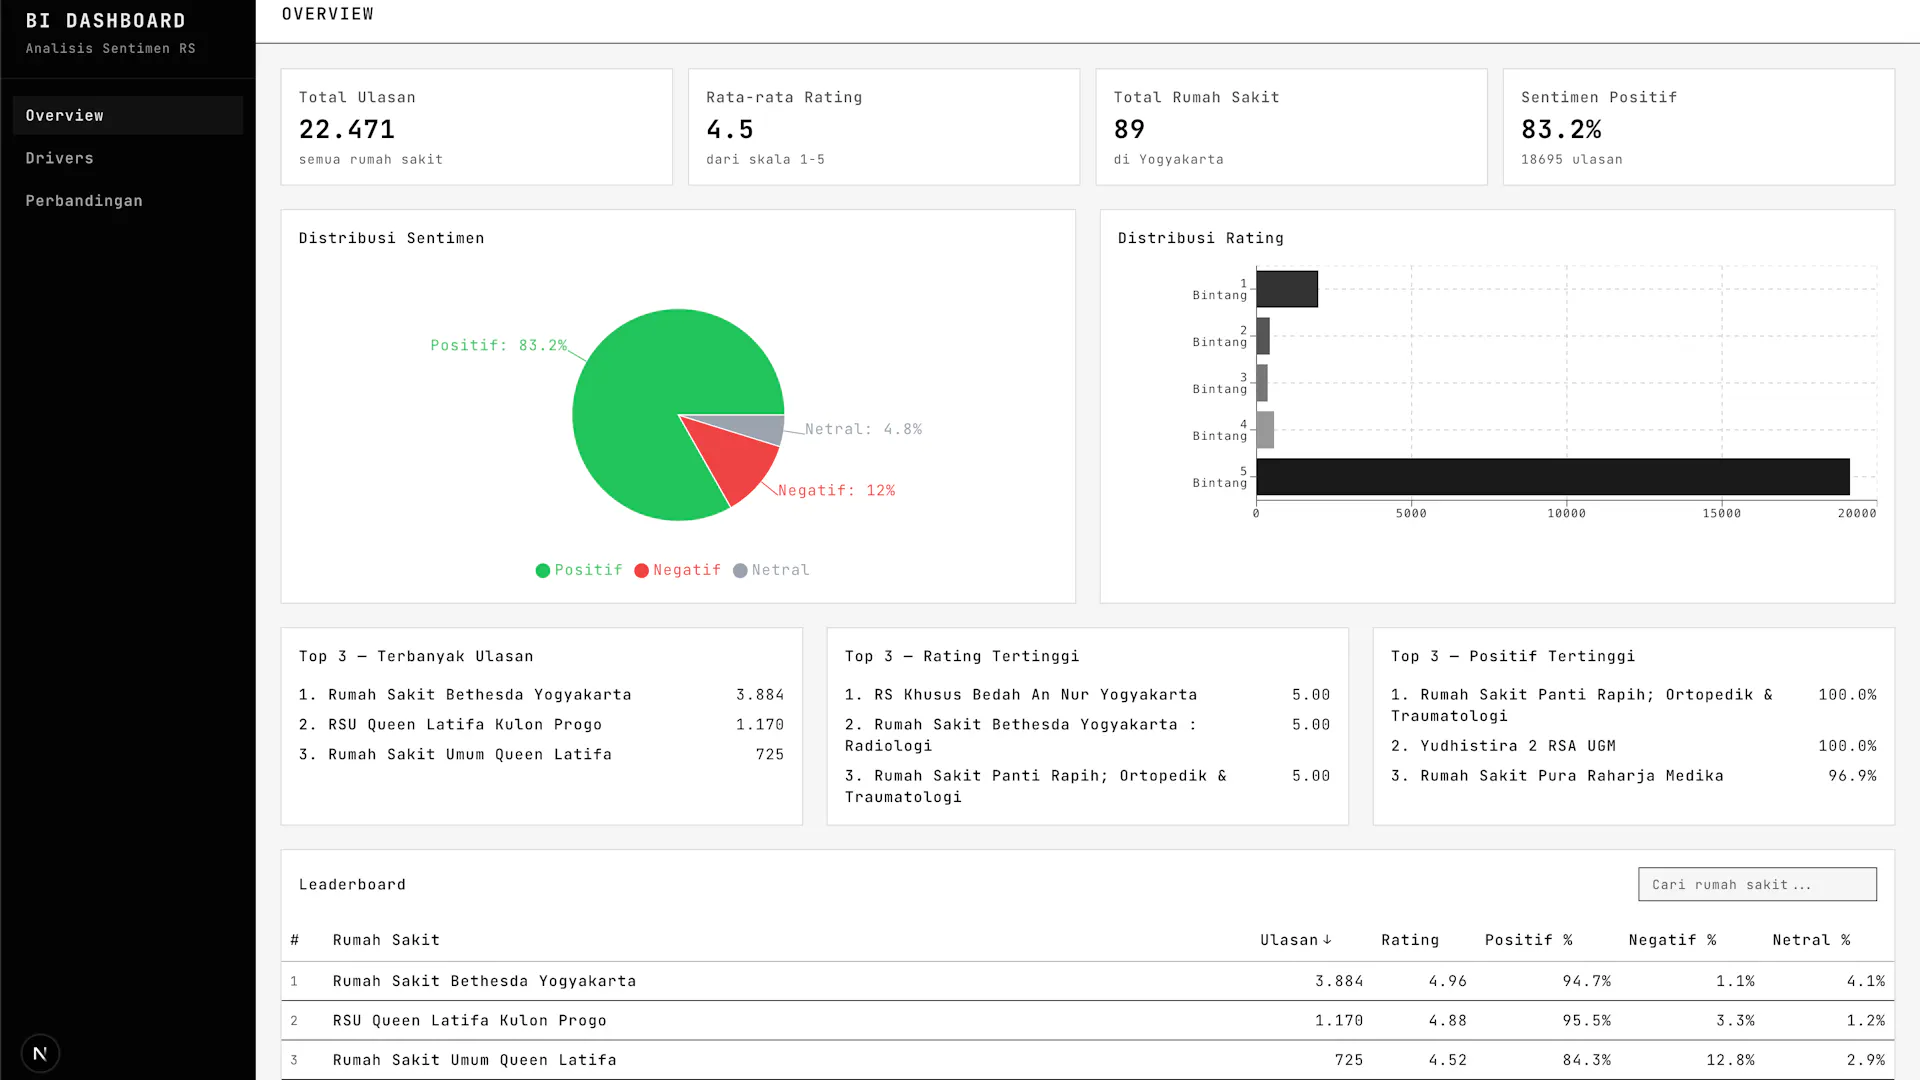Click Bethesda Yogyakarta : Radiologi entry

click(1021, 735)
